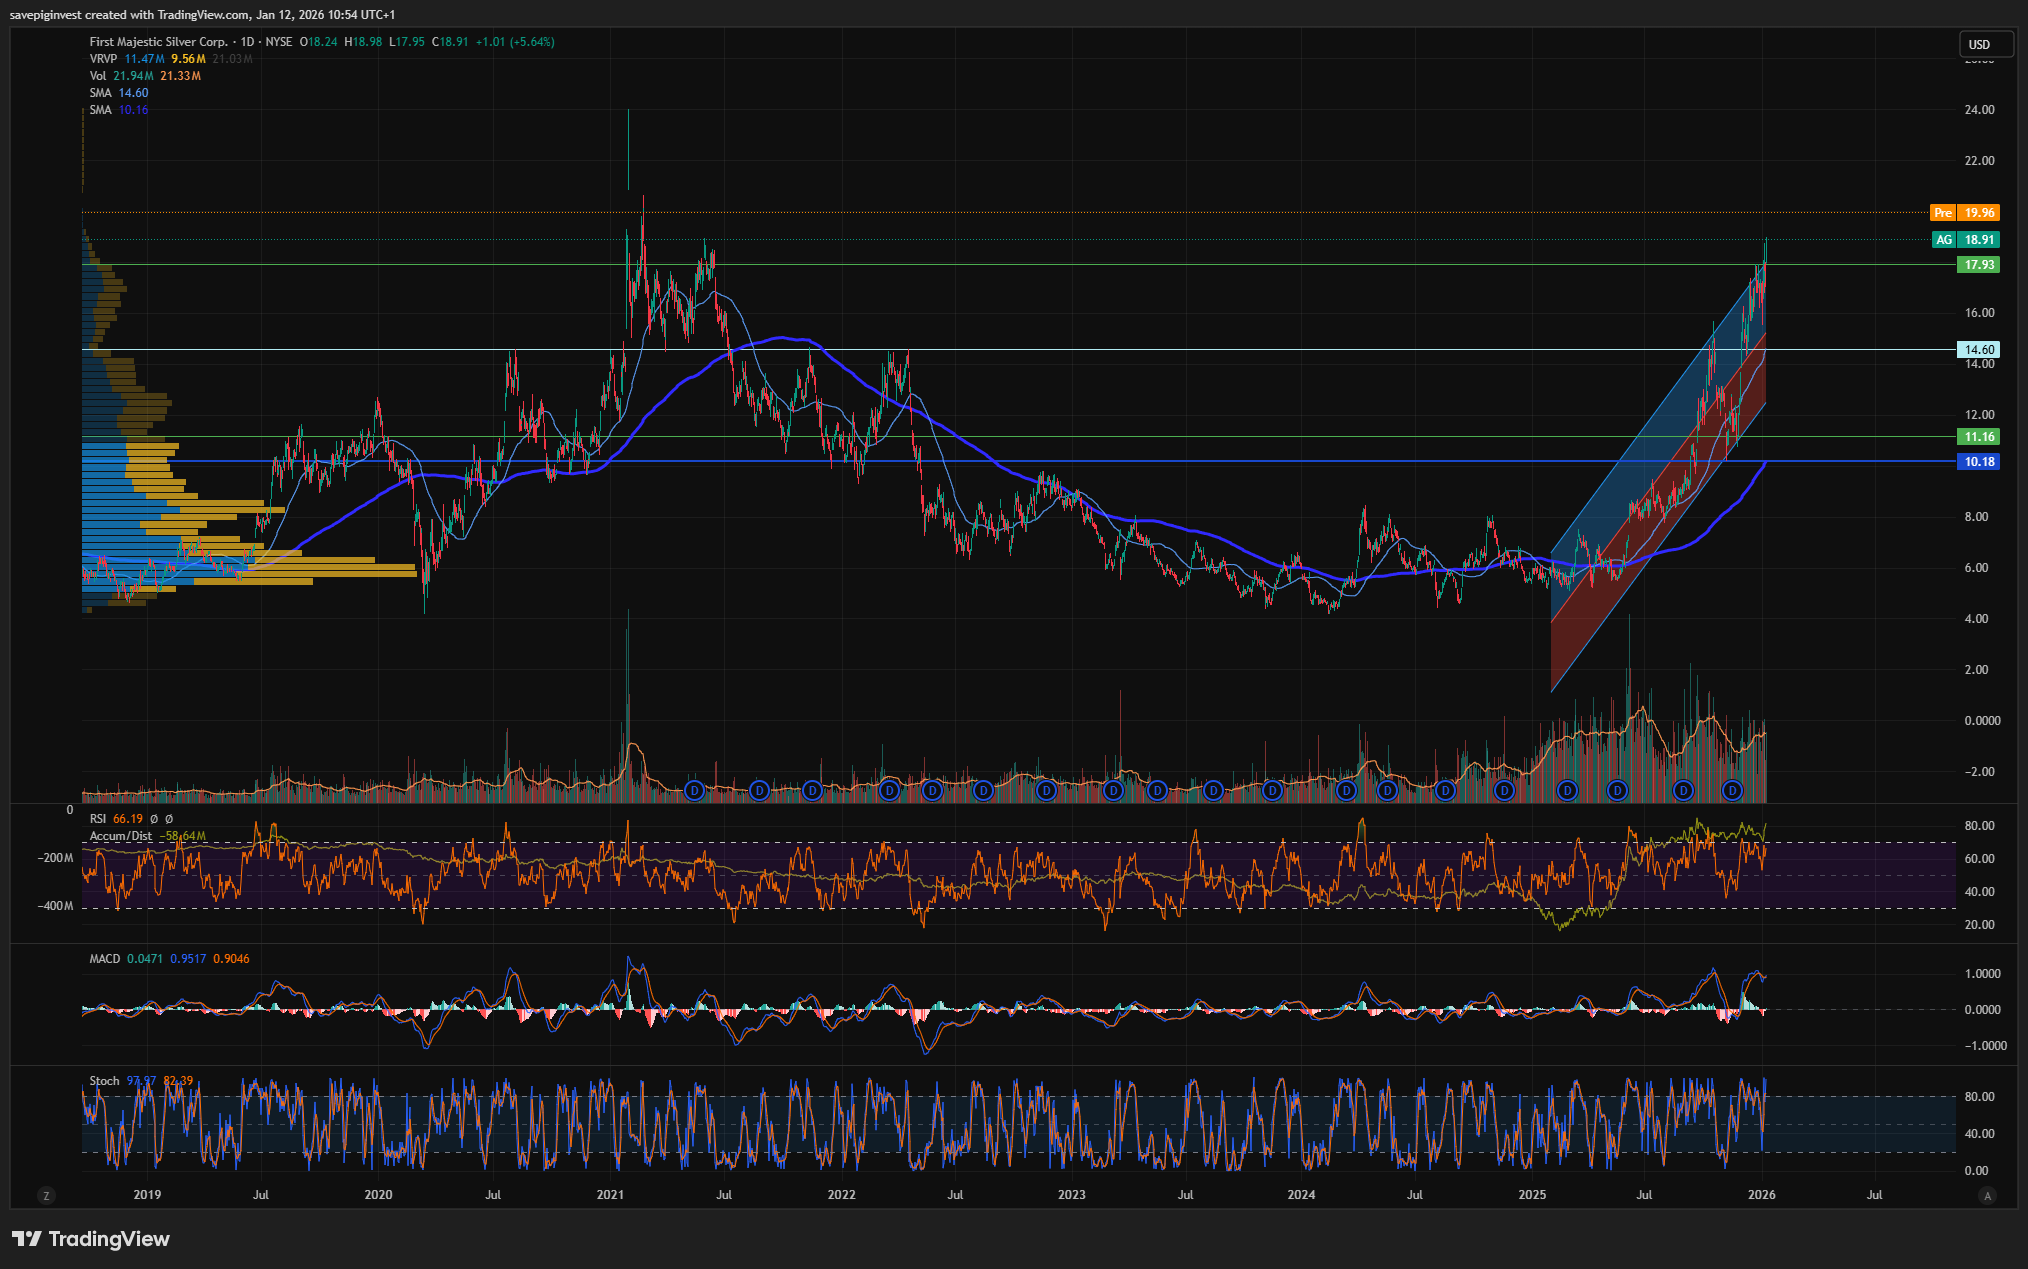Open the Stoch indicator legend options

tap(104, 1081)
